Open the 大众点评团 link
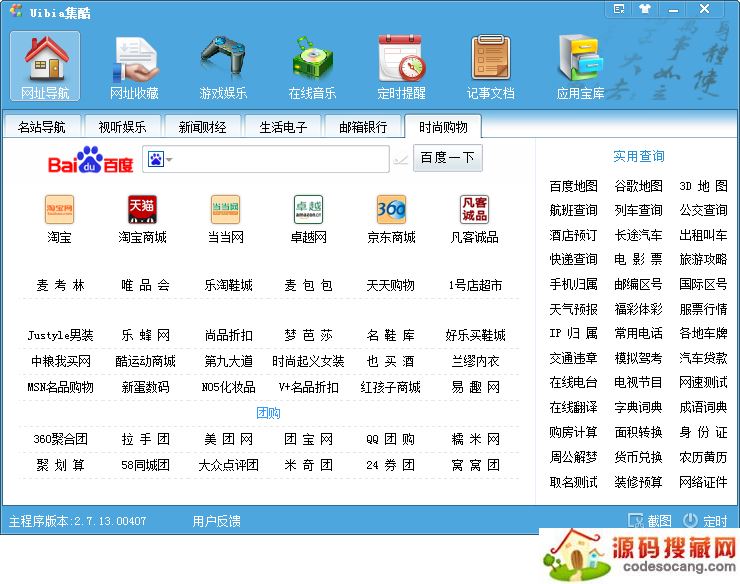Image resolution: width=740 pixels, height=584 pixels. (x=228, y=465)
